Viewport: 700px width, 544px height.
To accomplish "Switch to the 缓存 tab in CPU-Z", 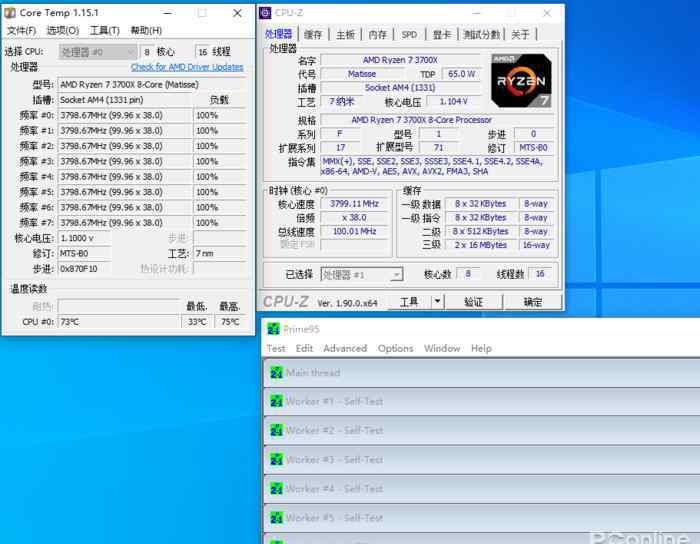I will [313, 34].
